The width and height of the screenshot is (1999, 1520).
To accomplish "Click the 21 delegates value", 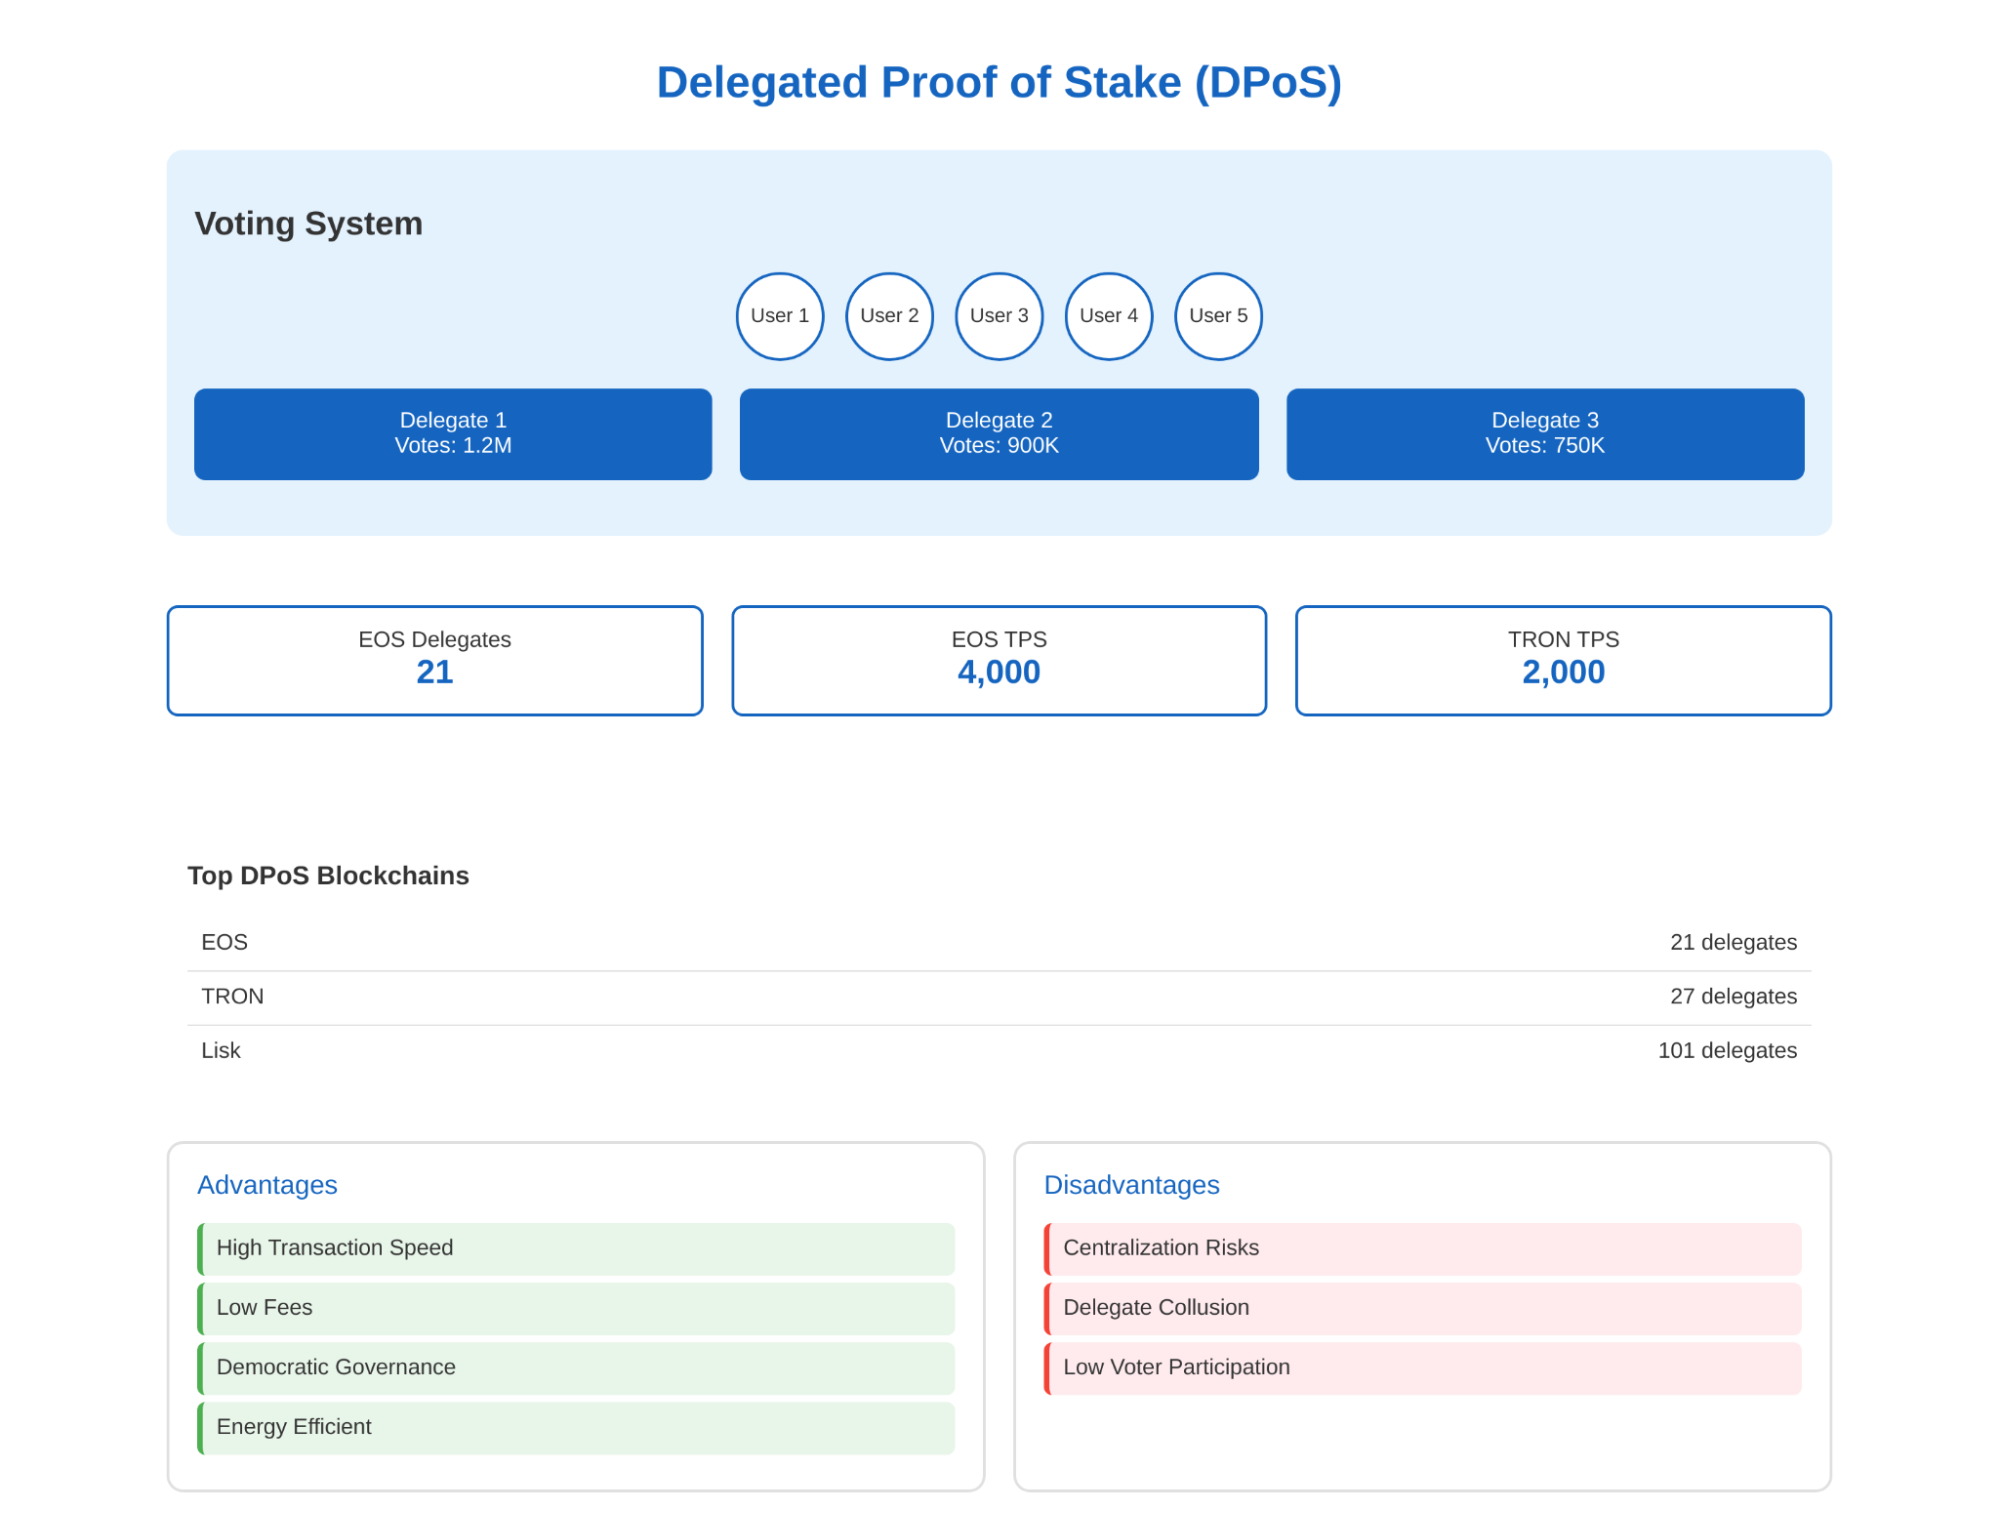I will (1733, 942).
